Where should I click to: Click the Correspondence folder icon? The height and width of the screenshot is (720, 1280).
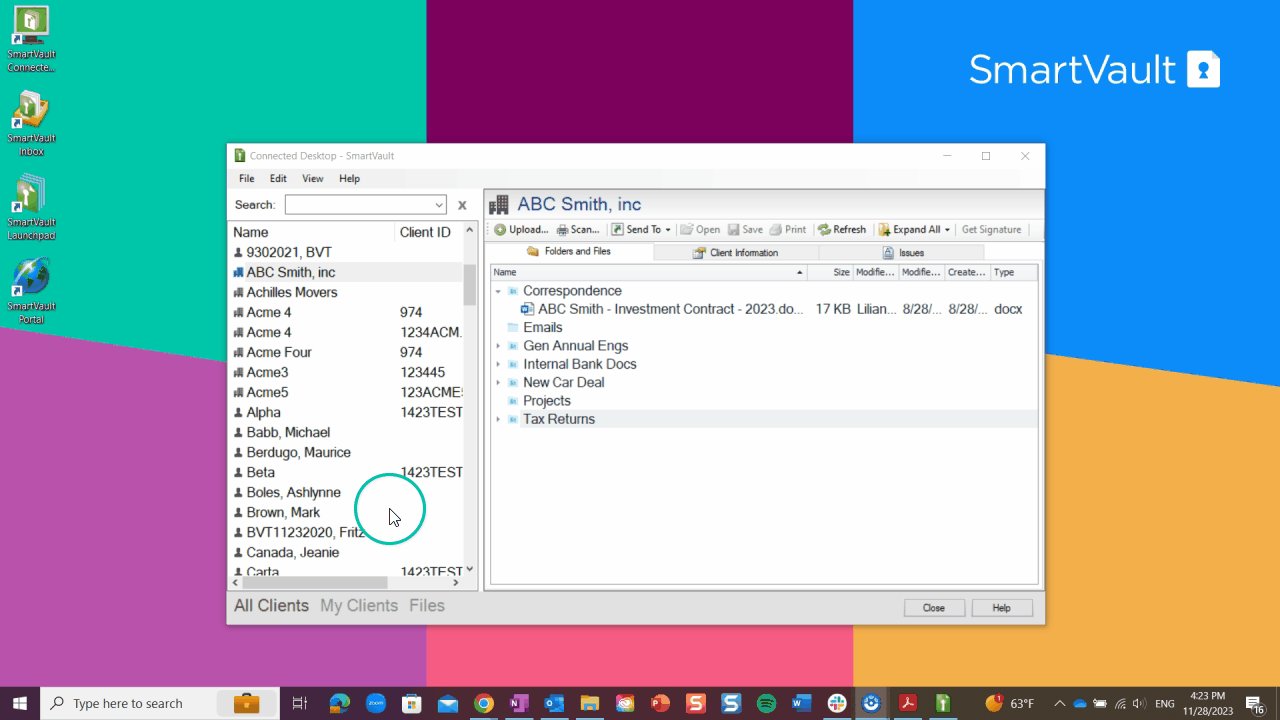click(513, 291)
